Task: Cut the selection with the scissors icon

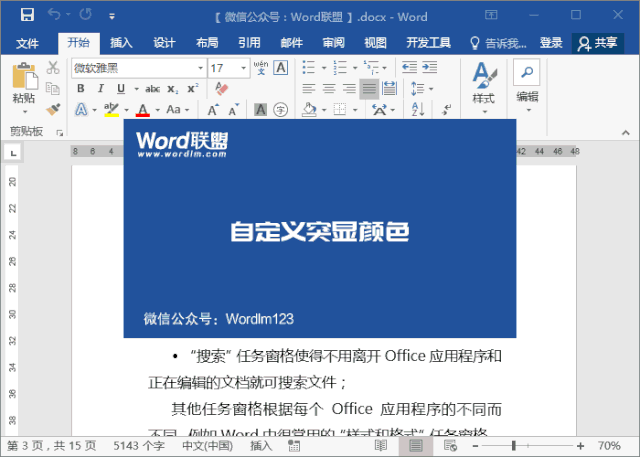Action: (x=53, y=67)
